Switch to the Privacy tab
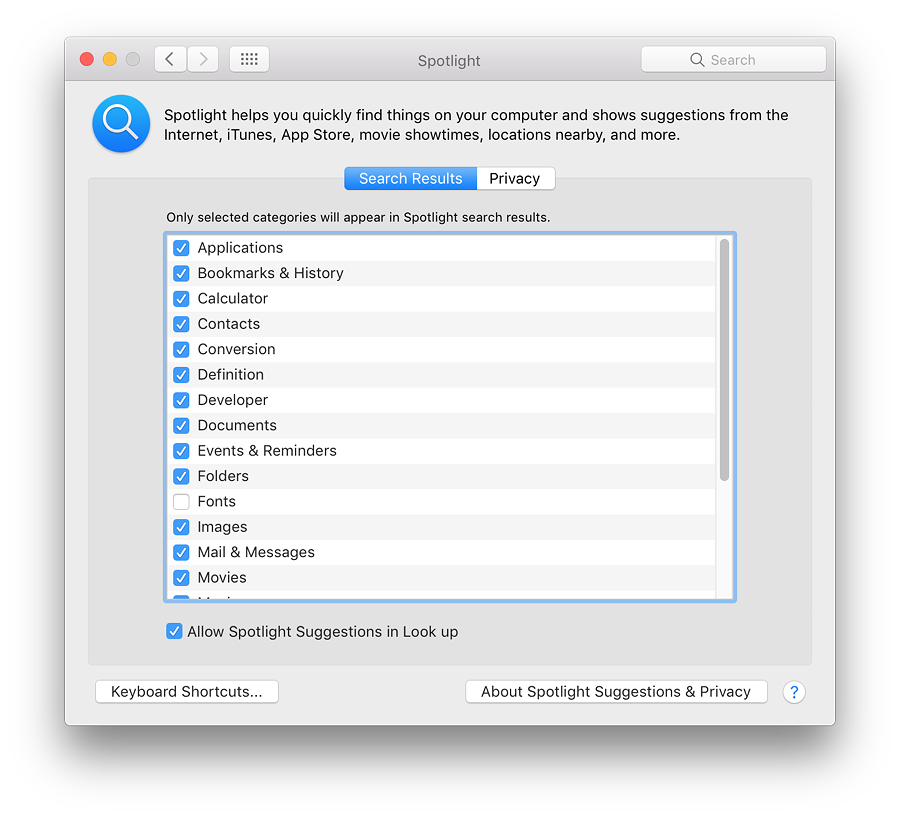The width and height of the screenshot is (900, 818). [515, 179]
